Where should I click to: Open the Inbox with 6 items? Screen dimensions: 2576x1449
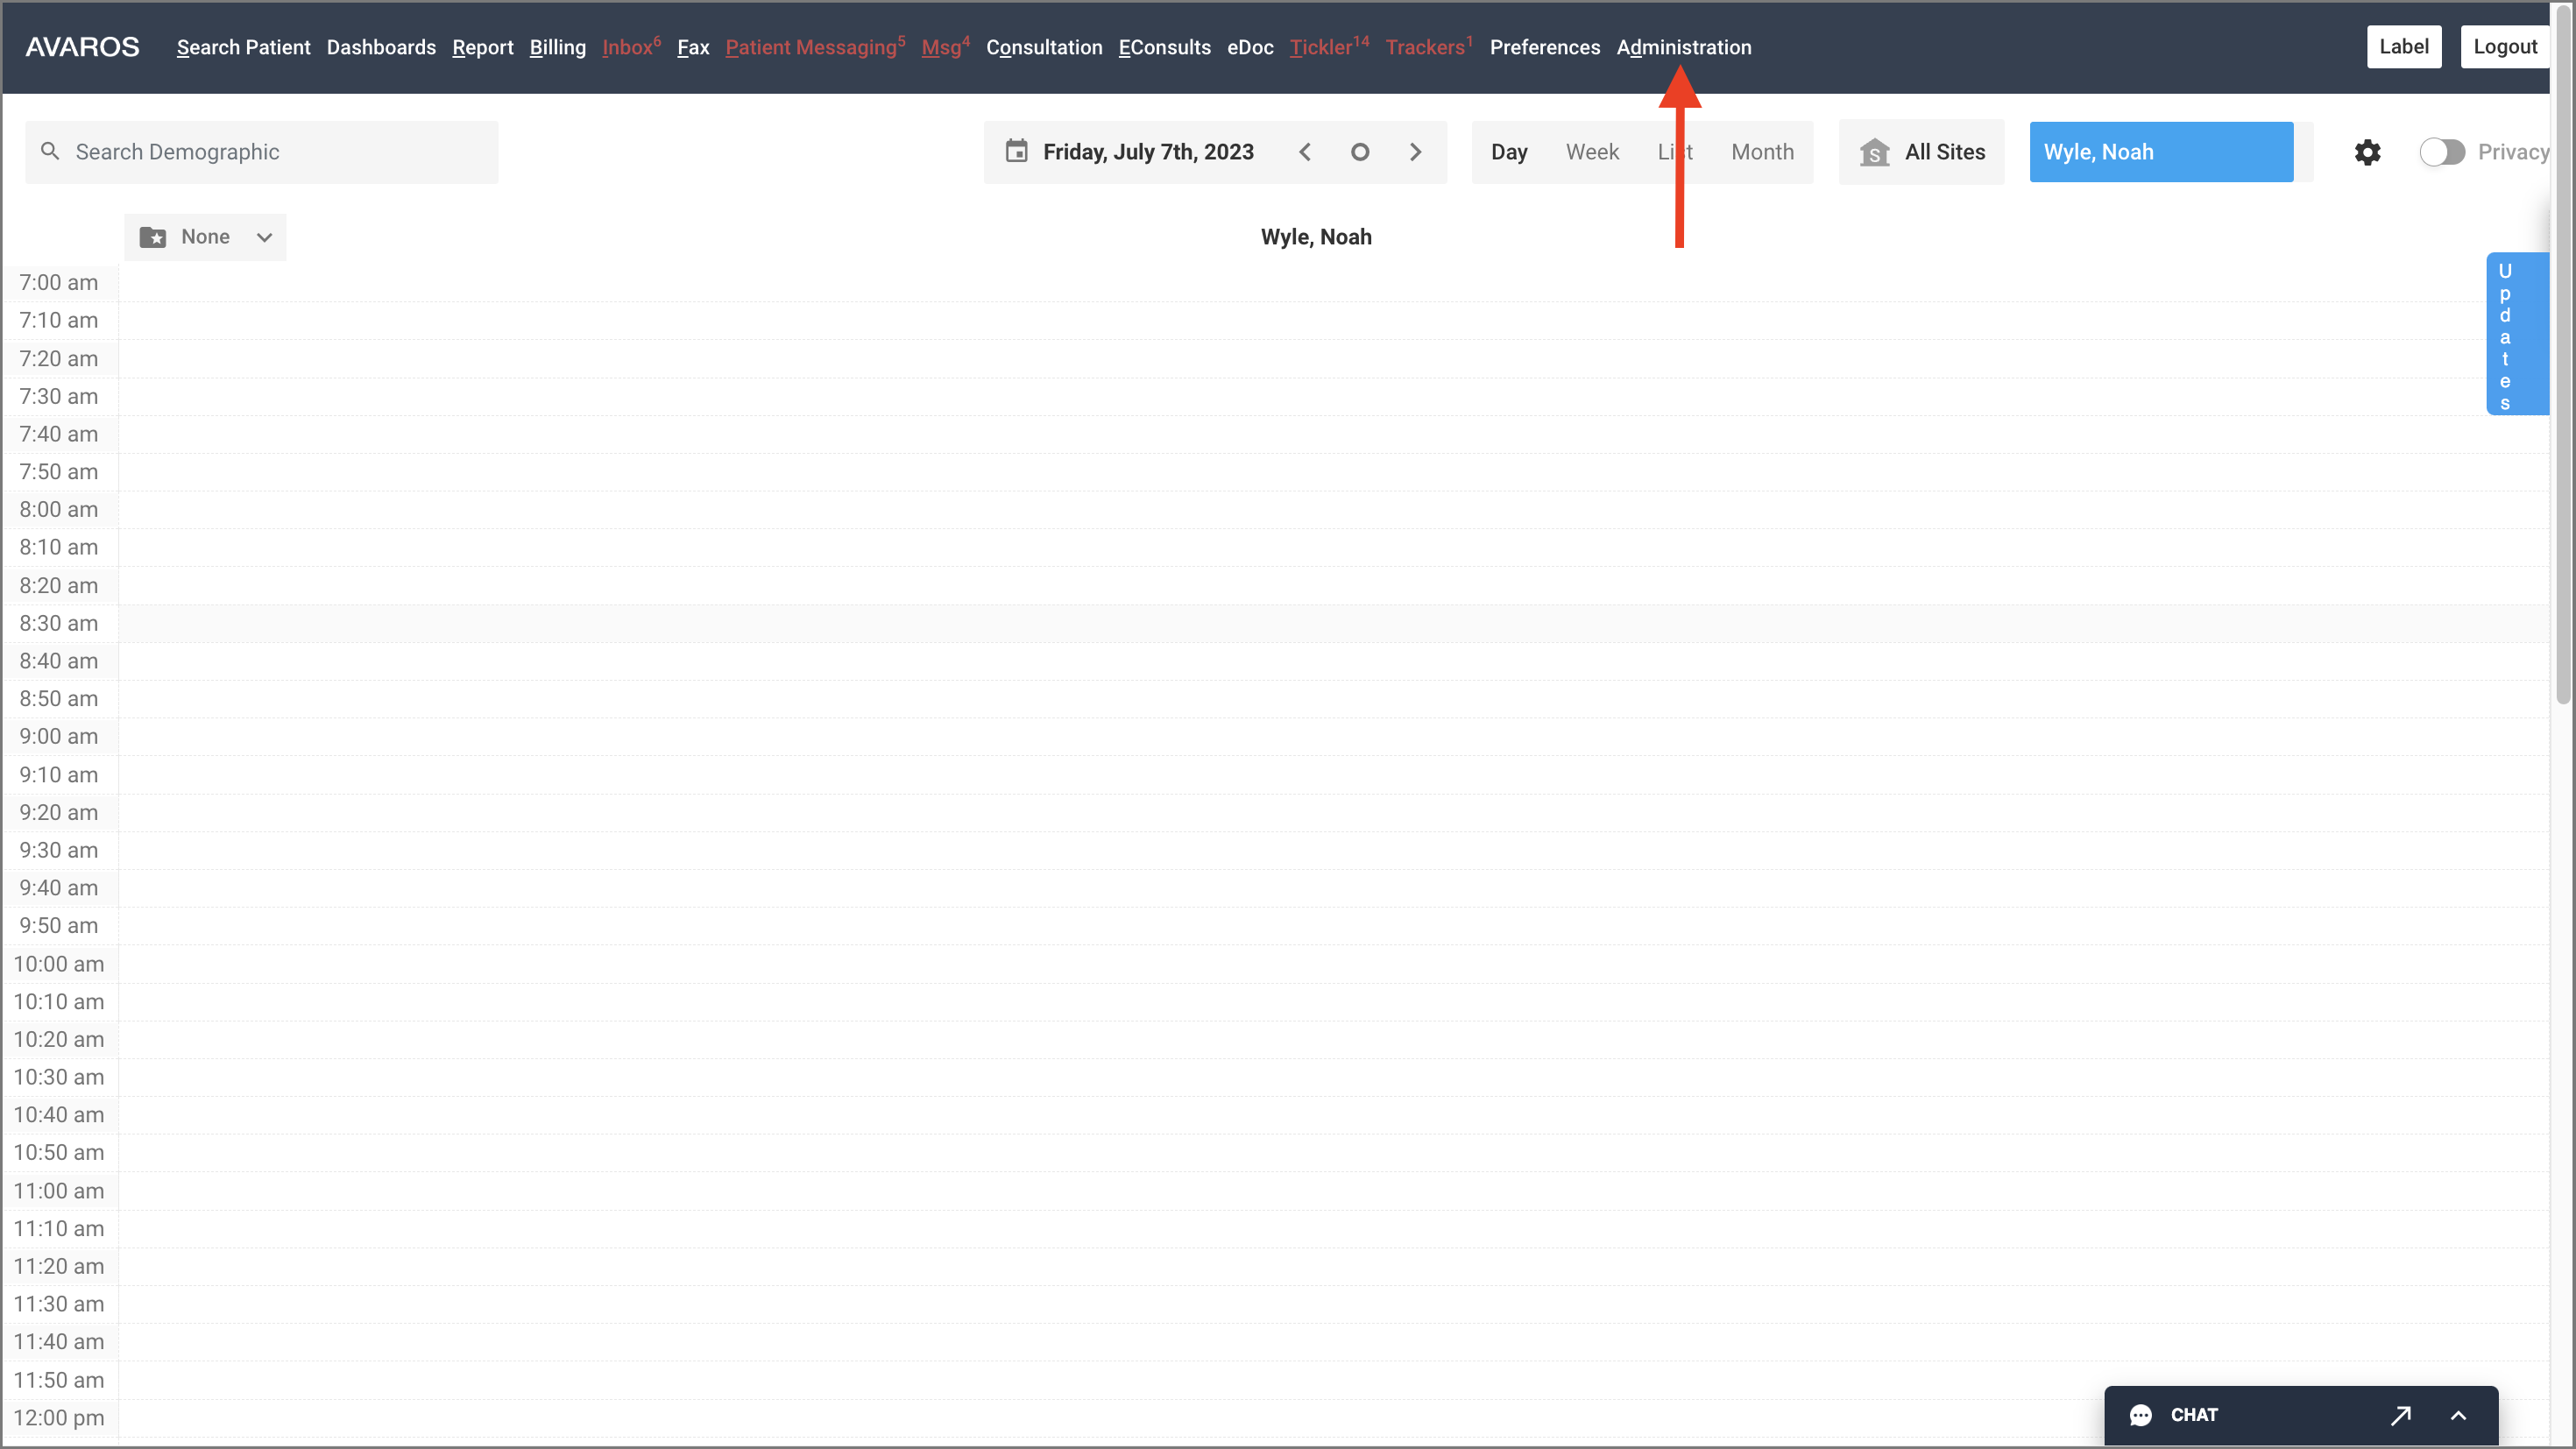[631, 47]
